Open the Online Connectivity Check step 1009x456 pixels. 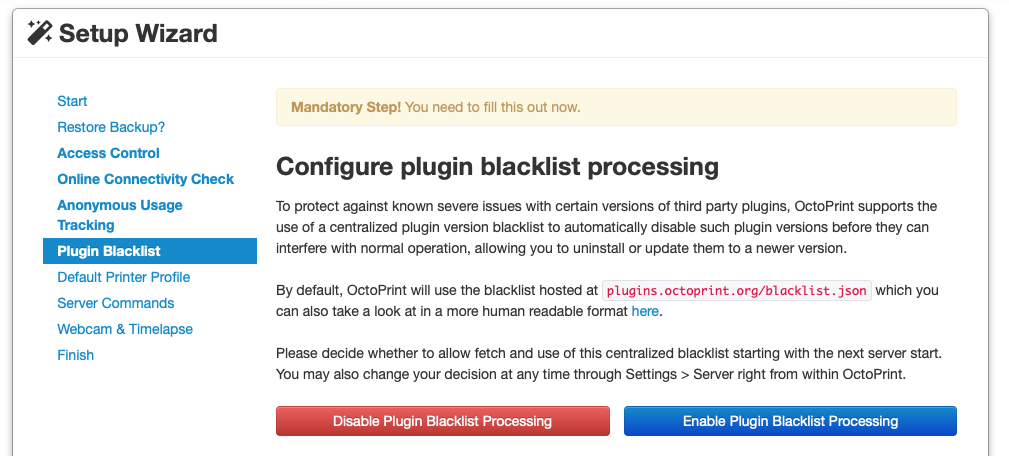pyautogui.click(x=145, y=179)
